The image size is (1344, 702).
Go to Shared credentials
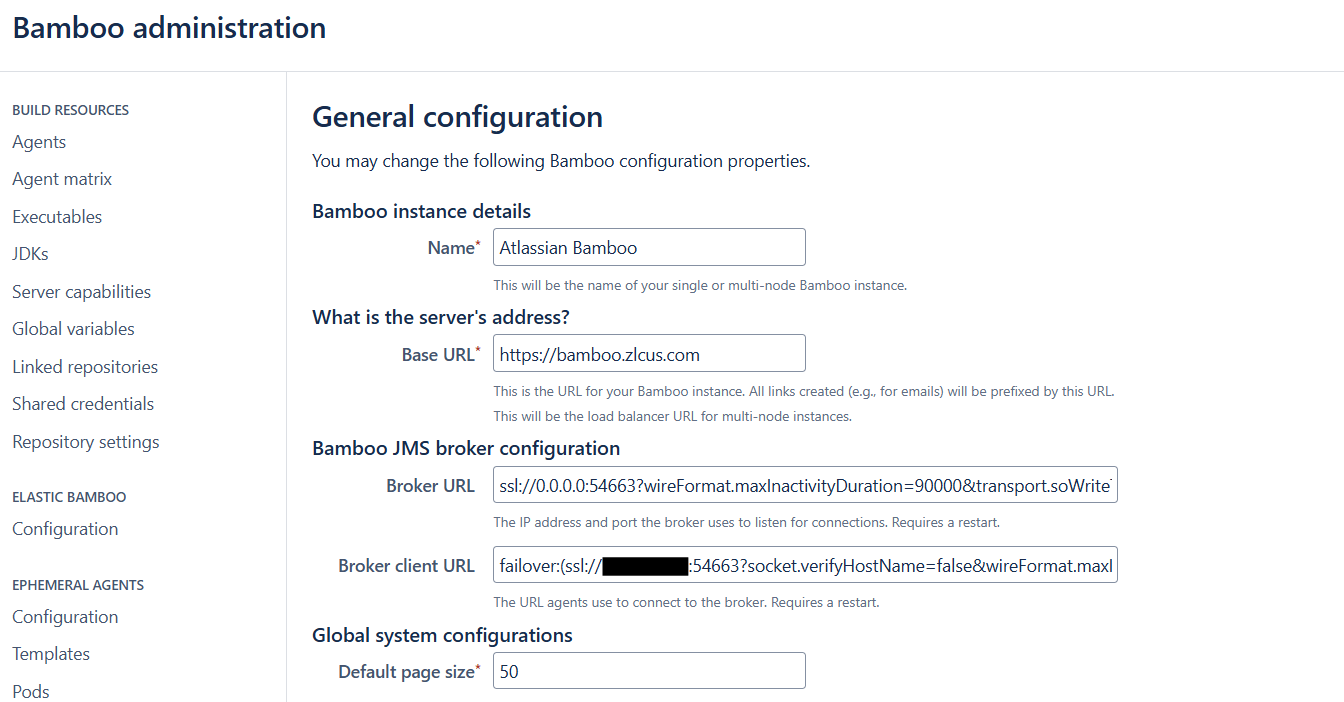click(x=83, y=404)
